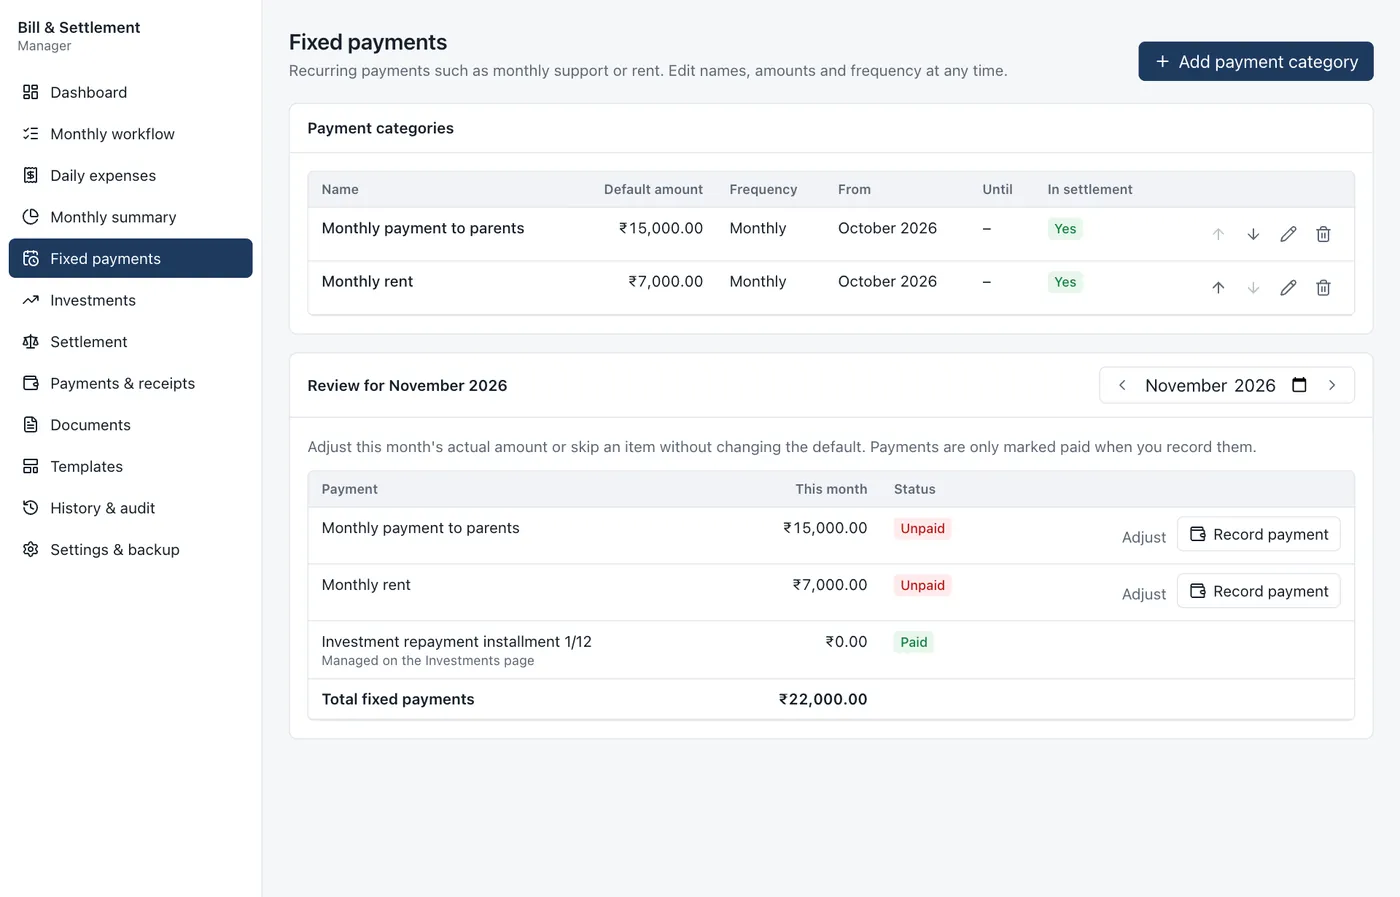Open Settings & backup

click(131, 550)
